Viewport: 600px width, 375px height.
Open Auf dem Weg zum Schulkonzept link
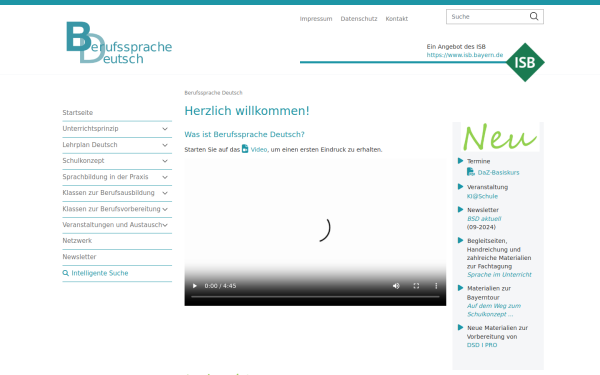tap(494, 310)
